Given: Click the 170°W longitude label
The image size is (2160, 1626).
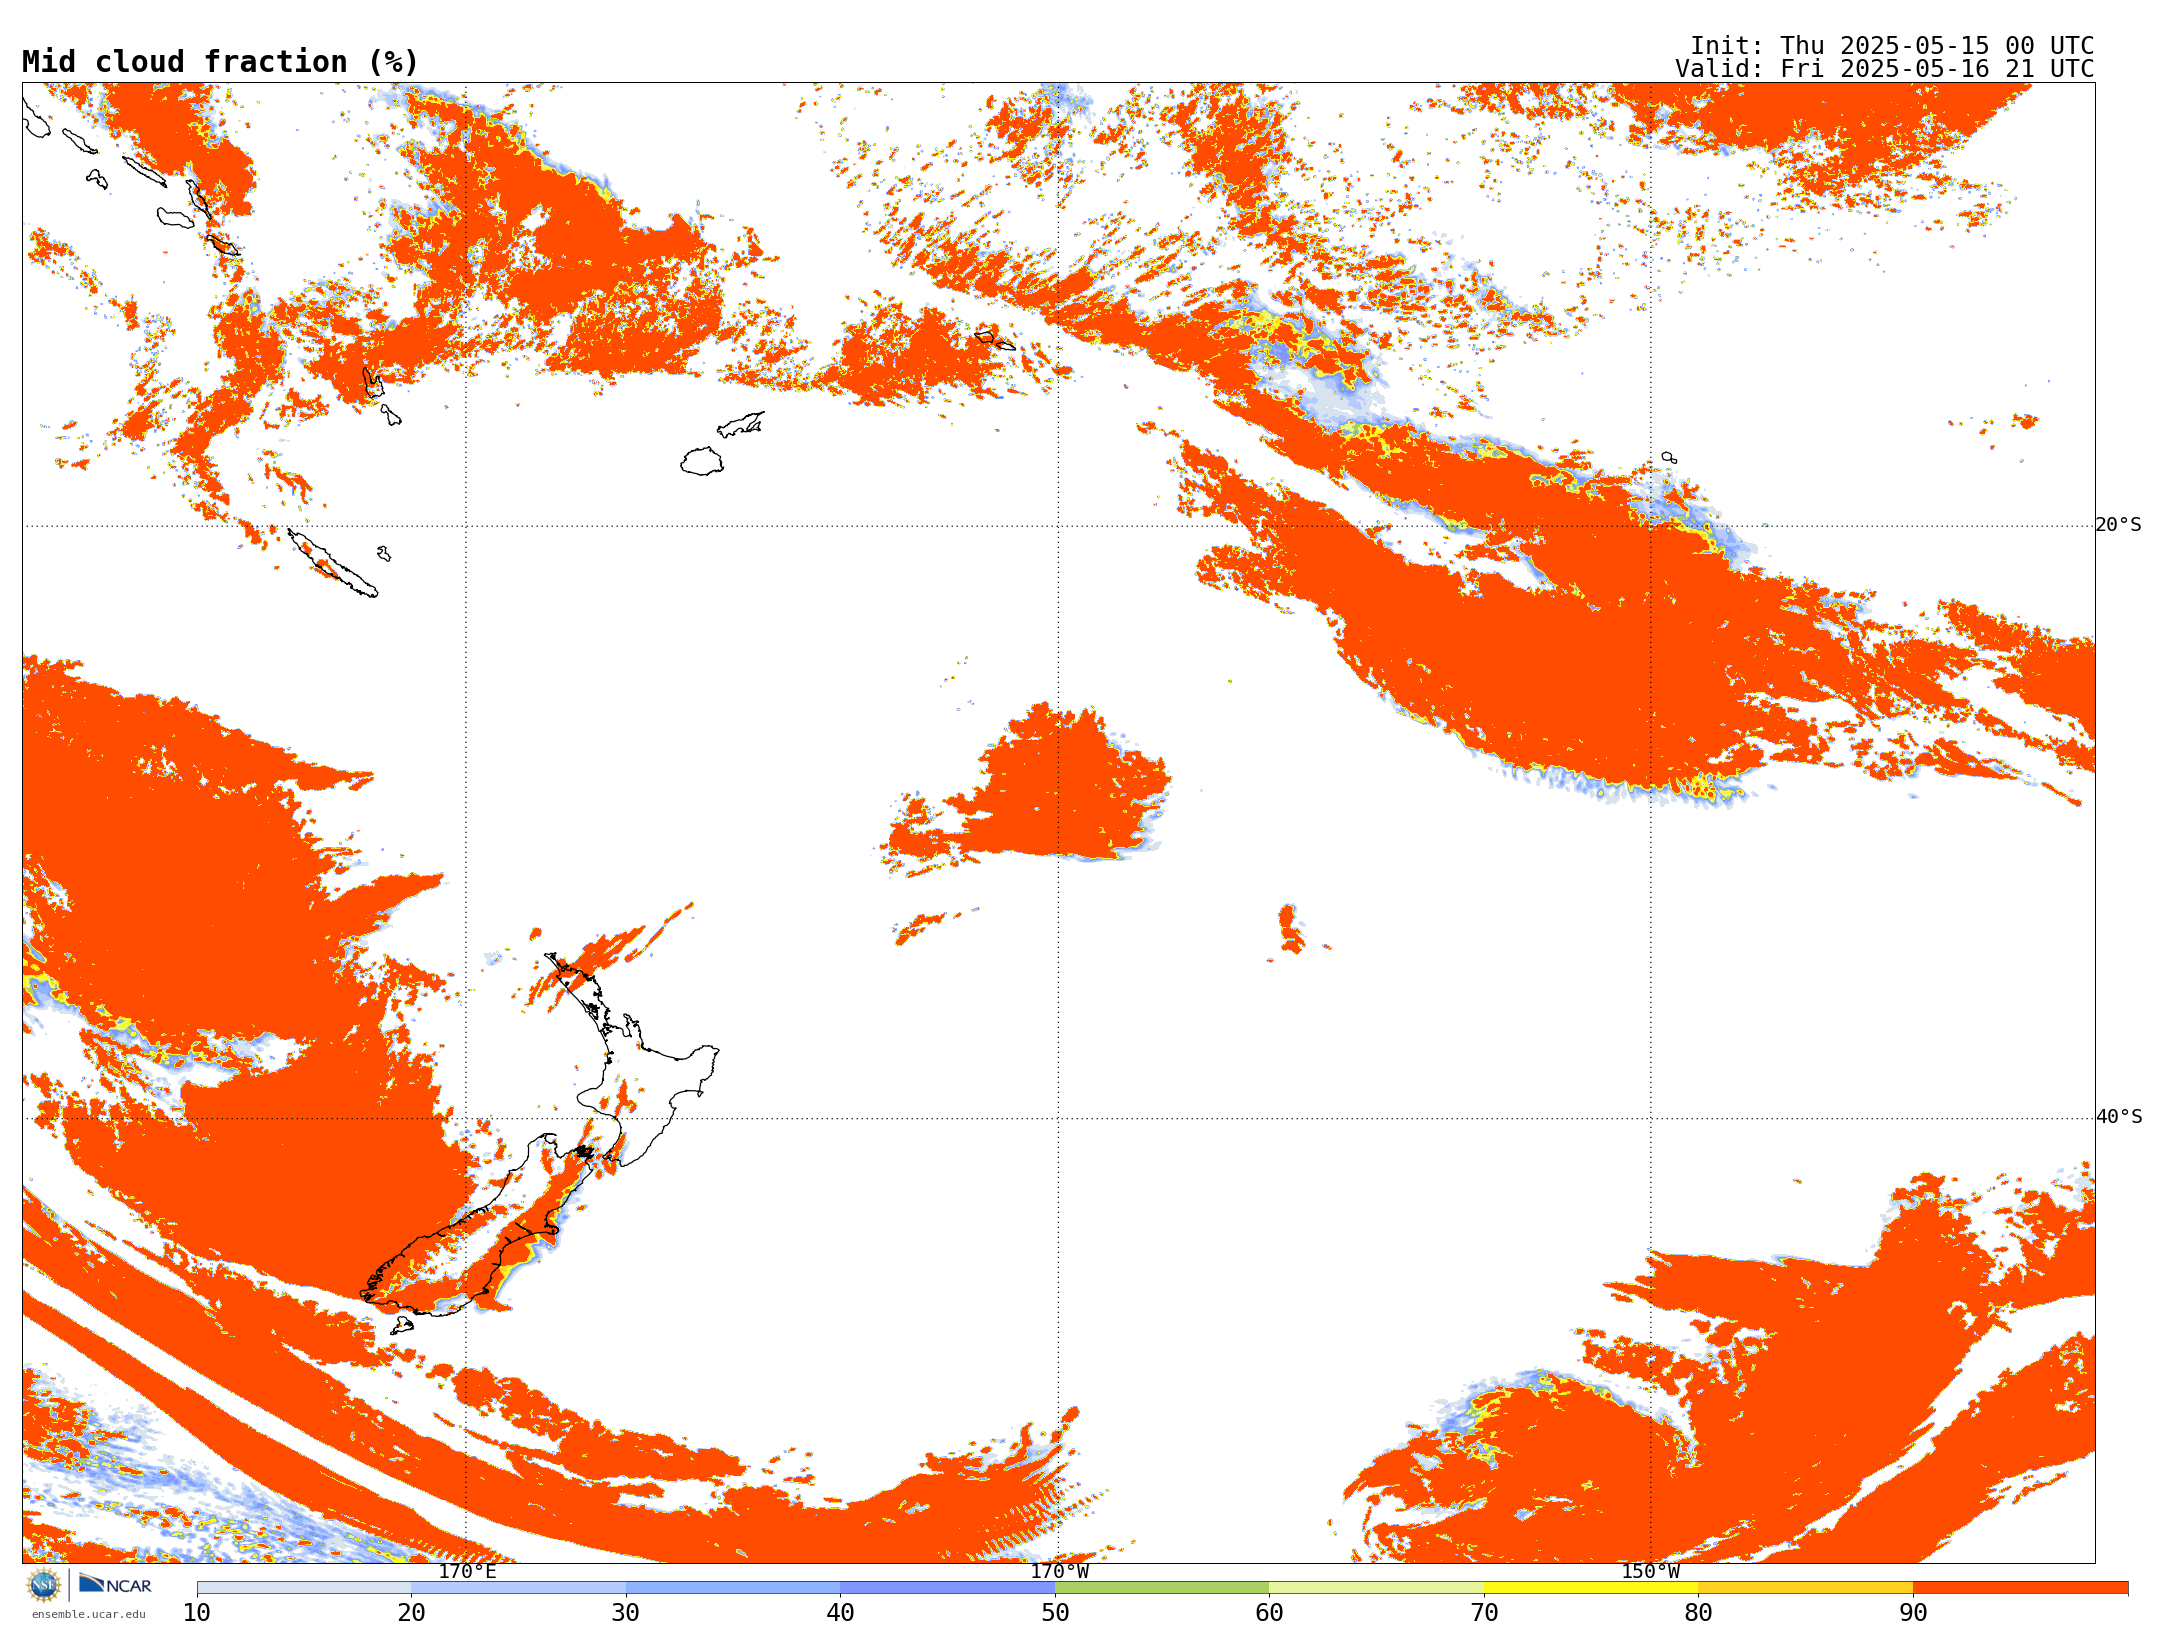Looking at the screenshot, I should [1059, 1572].
